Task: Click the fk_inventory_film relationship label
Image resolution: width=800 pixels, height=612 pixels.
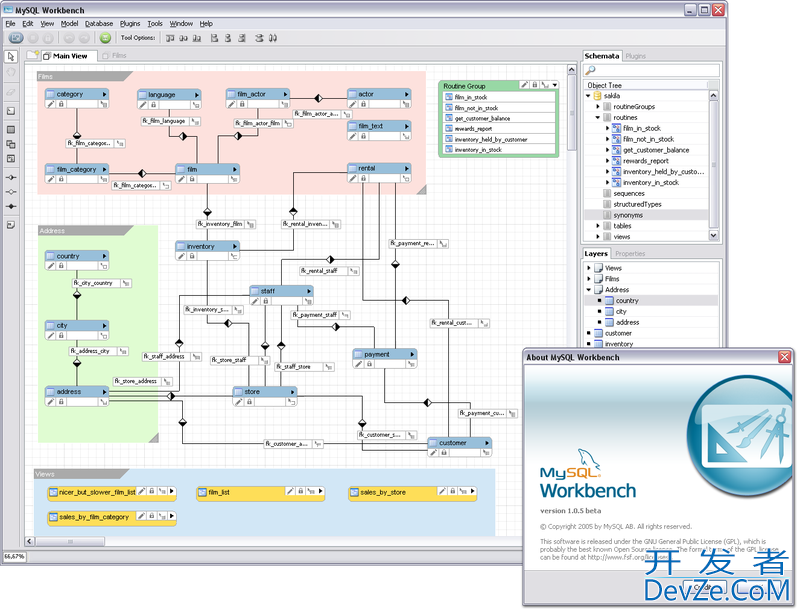Action: 220,224
